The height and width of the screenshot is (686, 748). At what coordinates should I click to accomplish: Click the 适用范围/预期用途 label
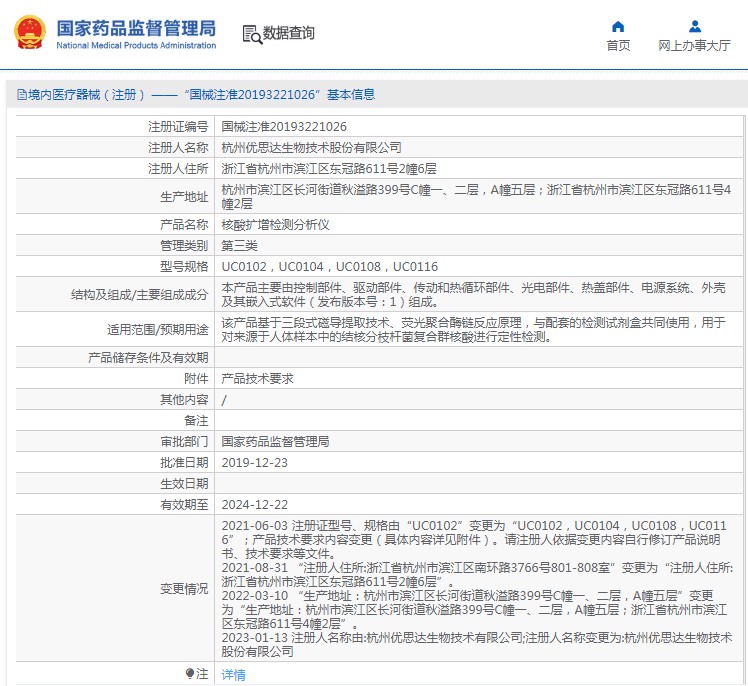[x=157, y=330]
